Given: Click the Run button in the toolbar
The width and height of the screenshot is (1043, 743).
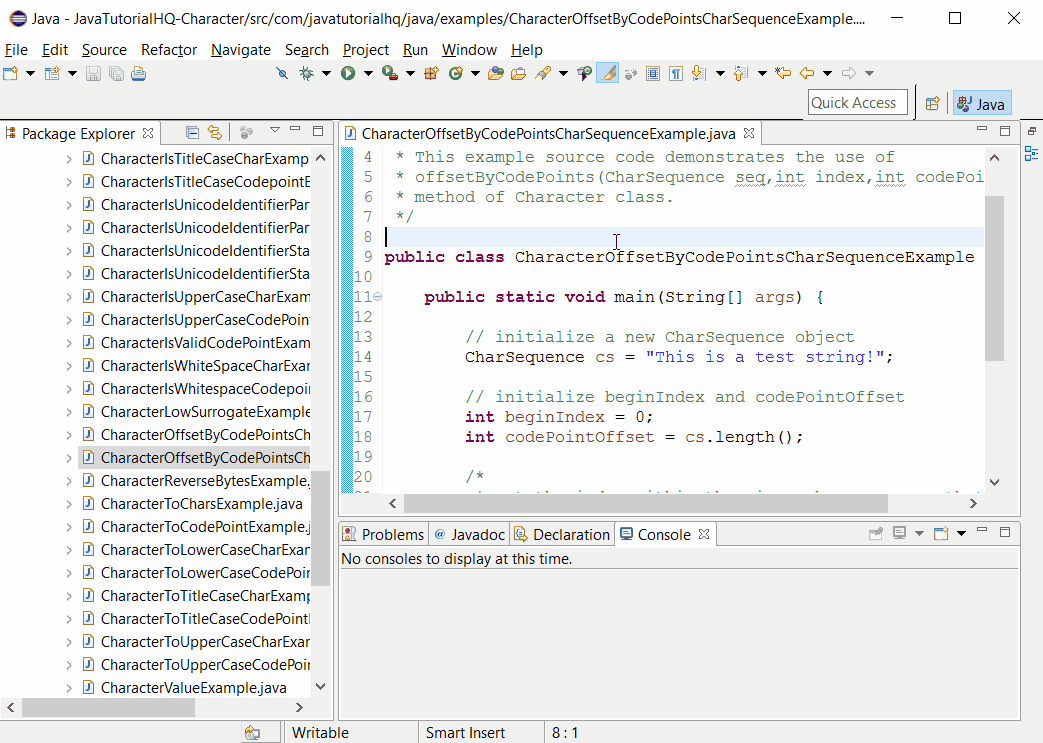Looking at the screenshot, I should click(x=347, y=73).
